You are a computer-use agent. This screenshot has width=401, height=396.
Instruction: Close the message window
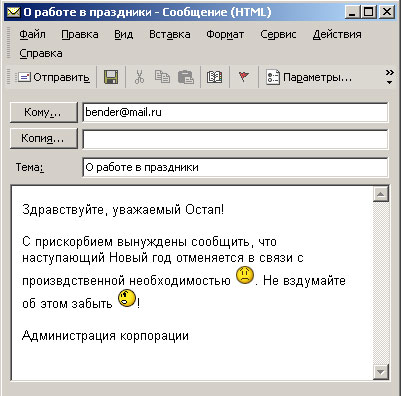(x=387, y=12)
